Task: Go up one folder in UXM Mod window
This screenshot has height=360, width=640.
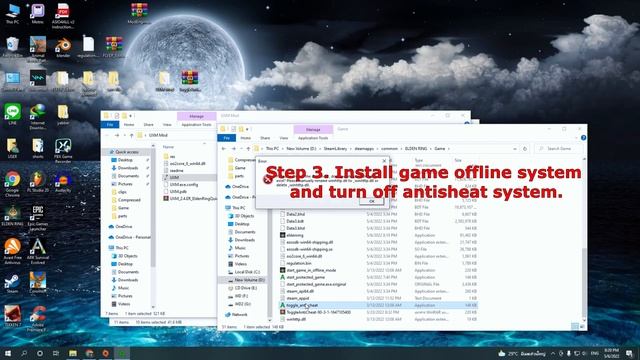Action: pos(131,135)
